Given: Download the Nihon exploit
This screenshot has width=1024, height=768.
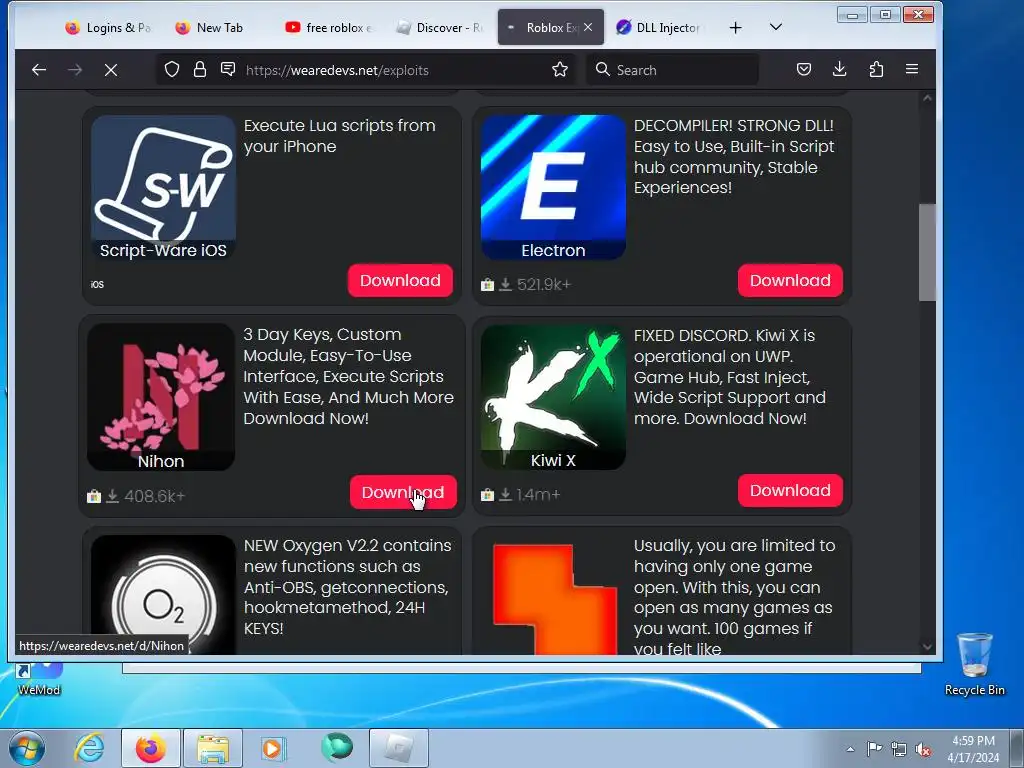Looking at the screenshot, I should point(403,492).
